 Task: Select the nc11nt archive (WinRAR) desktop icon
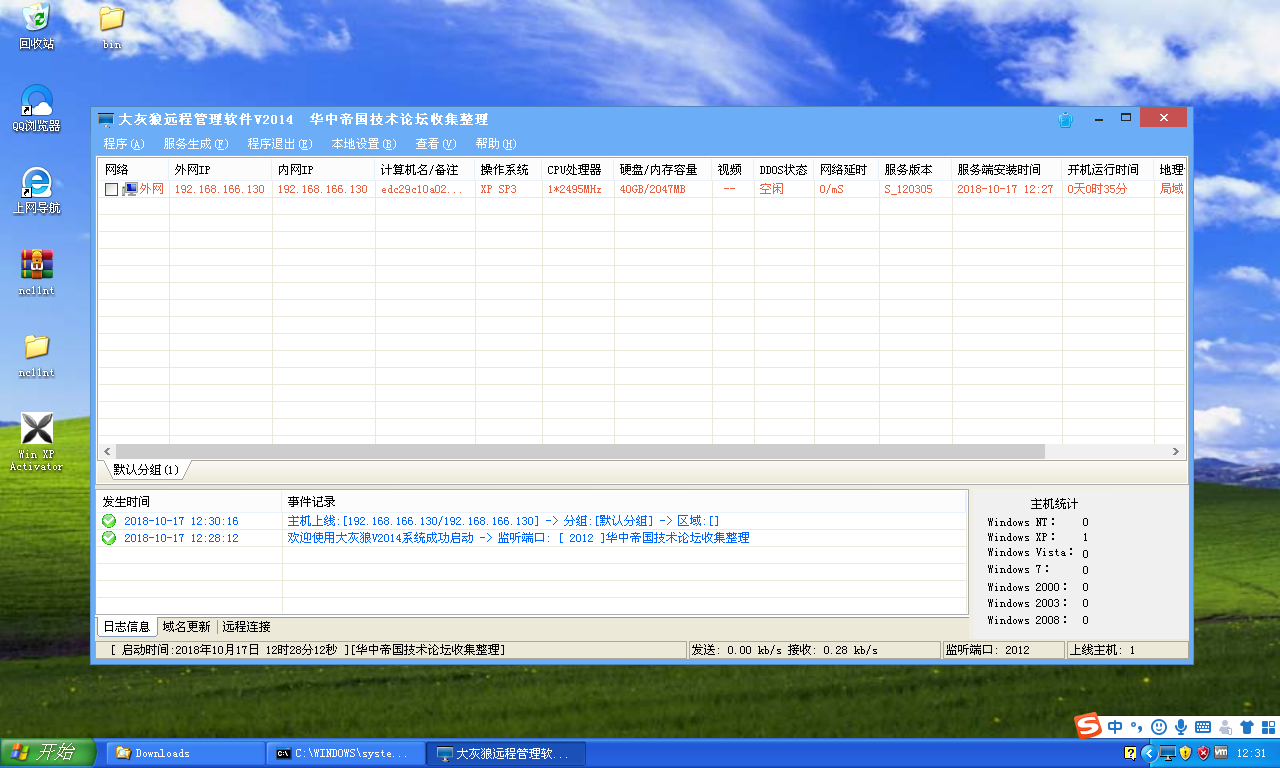(36, 272)
